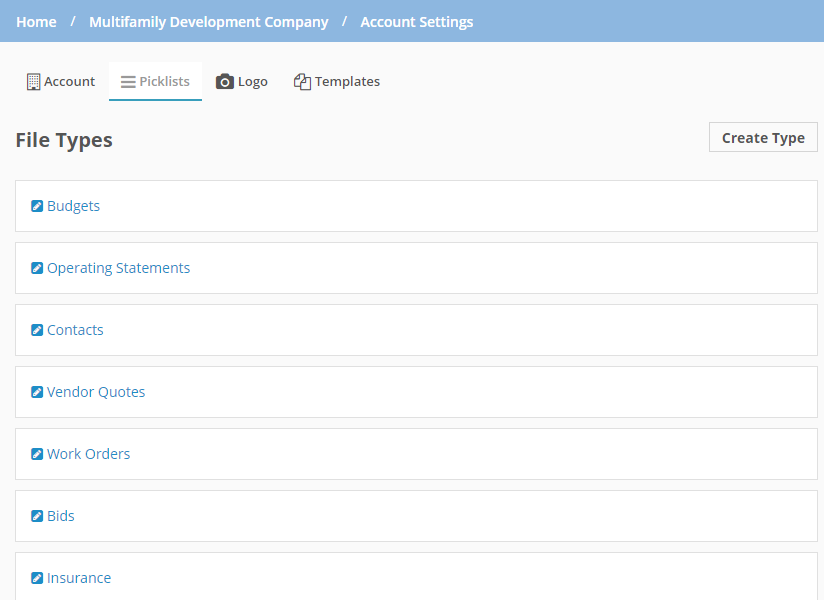Click the edit icon beside Insurance
This screenshot has height=600, width=824.
coord(37,578)
